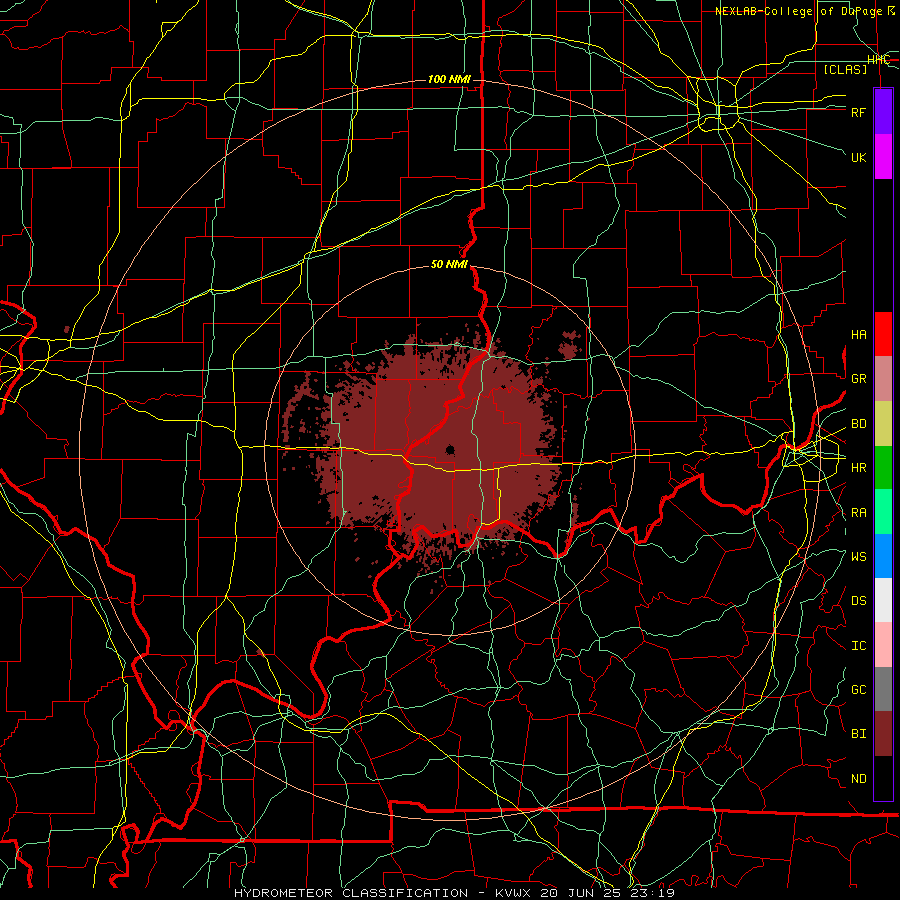The height and width of the screenshot is (900, 900).
Task: Click the BD yellow legend color block
Action: coord(883,424)
